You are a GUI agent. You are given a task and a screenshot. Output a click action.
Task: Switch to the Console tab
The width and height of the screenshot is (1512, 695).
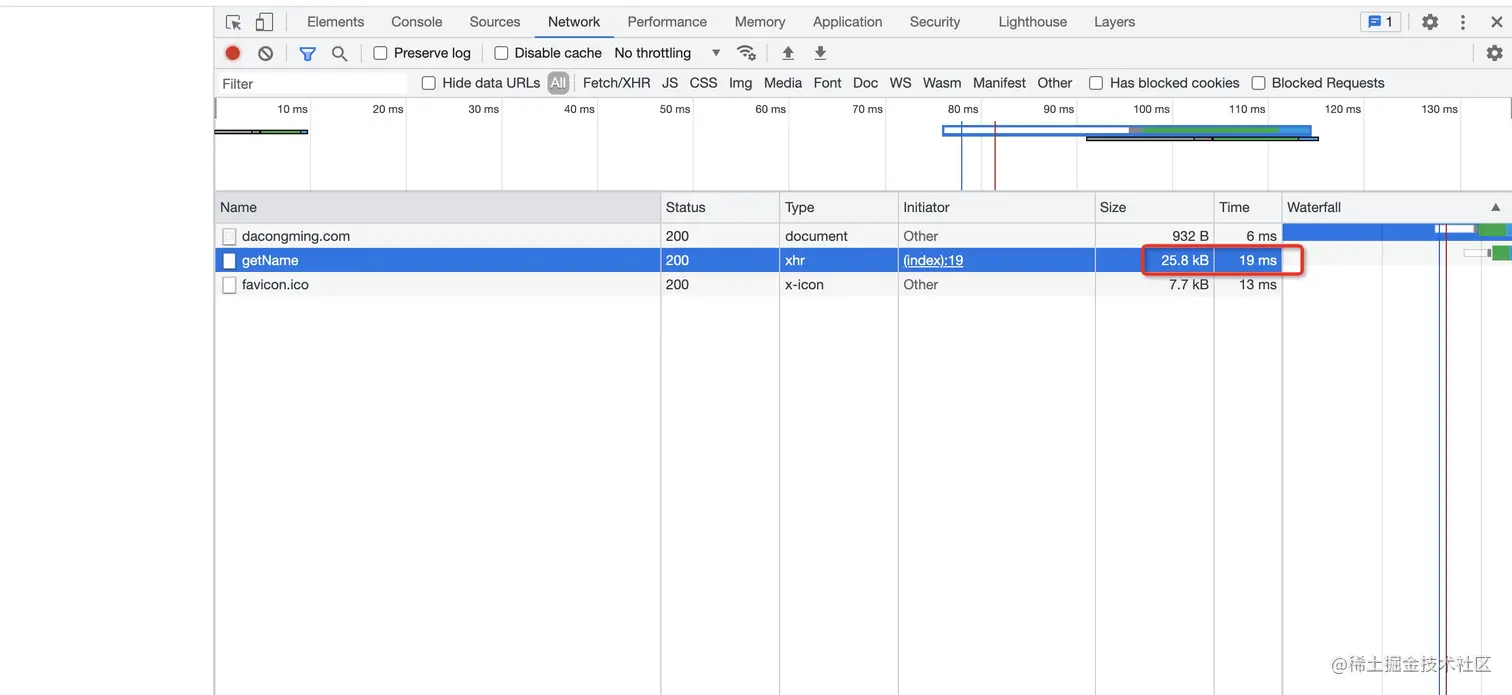tap(416, 22)
